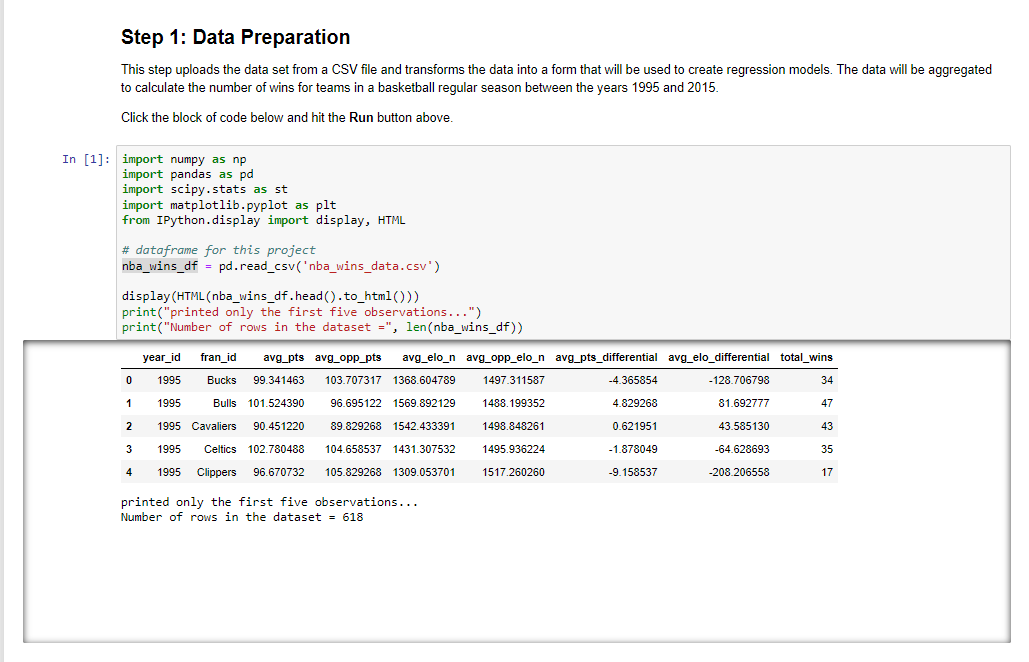Click the value 1497.311587
The image size is (1029, 662).
(514, 381)
